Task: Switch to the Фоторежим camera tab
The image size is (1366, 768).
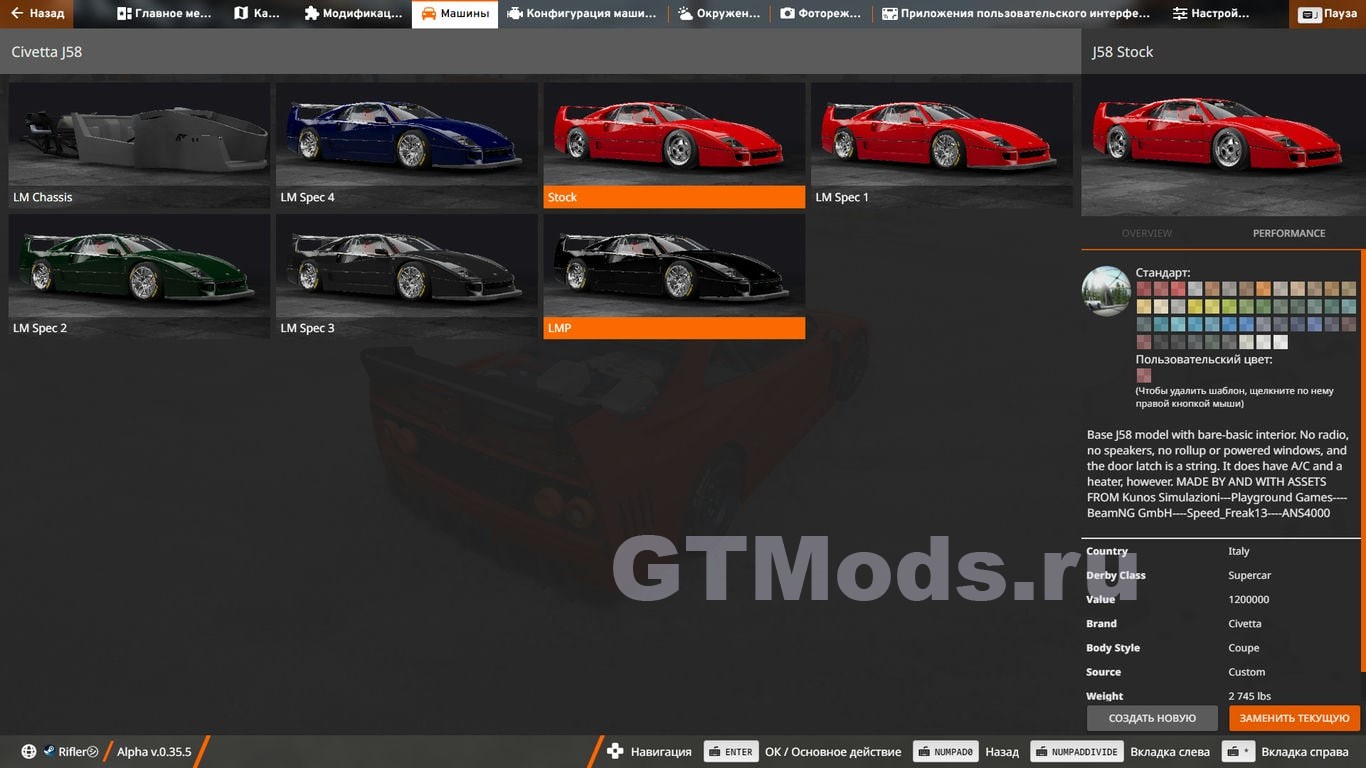Action: [821, 14]
